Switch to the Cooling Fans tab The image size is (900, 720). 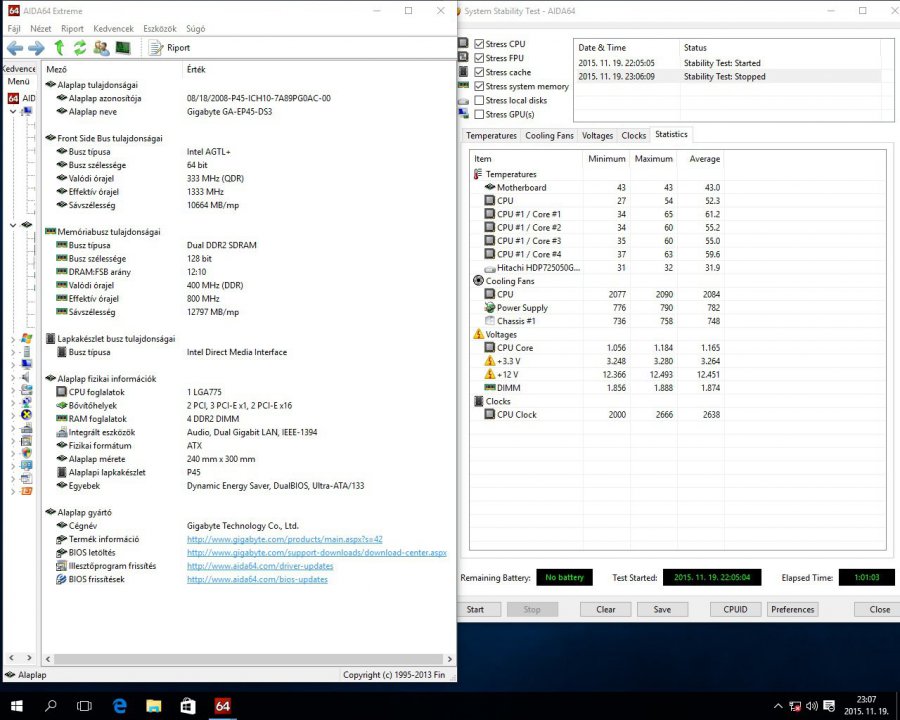549,136
